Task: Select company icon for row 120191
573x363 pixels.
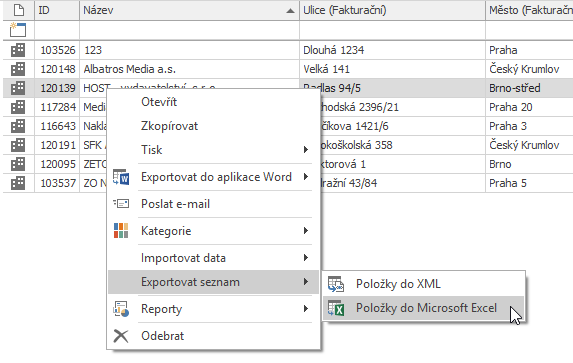Action: tap(18, 145)
